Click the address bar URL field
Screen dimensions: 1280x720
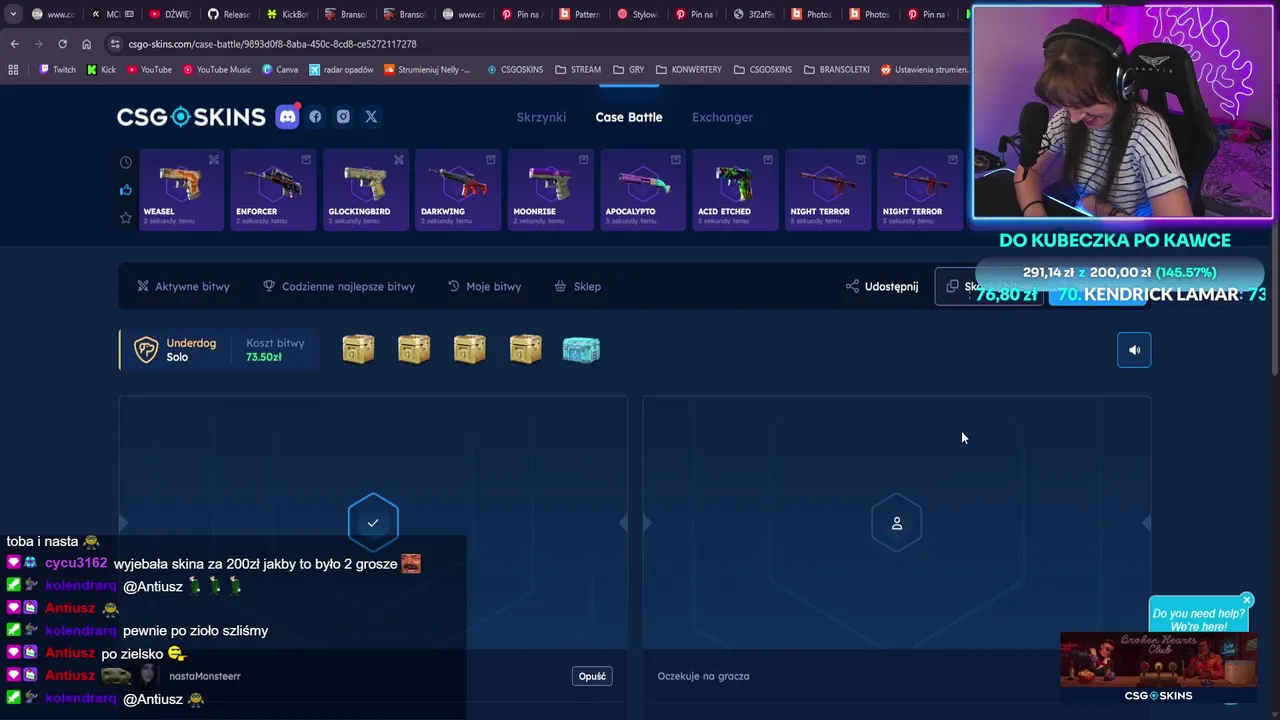coord(540,44)
